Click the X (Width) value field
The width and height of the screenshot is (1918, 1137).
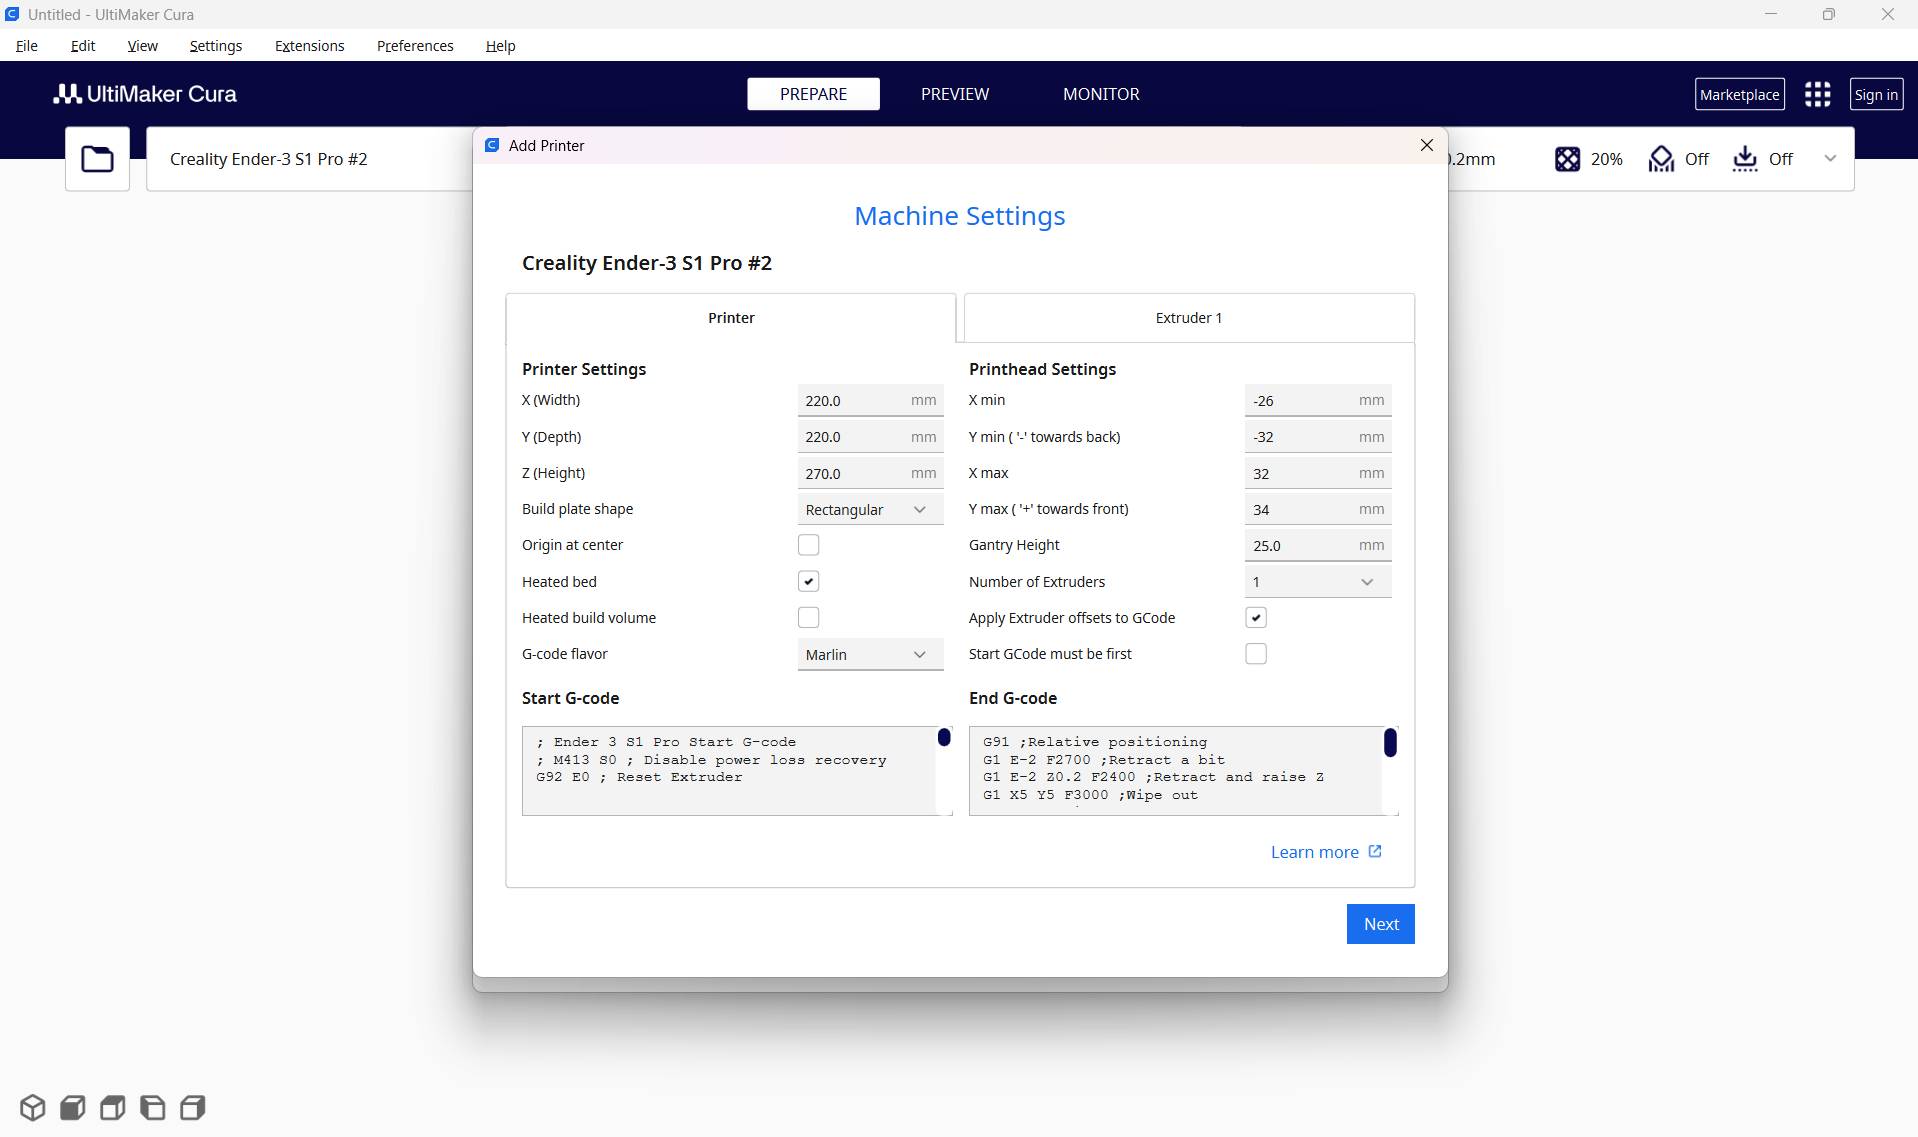tap(870, 400)
